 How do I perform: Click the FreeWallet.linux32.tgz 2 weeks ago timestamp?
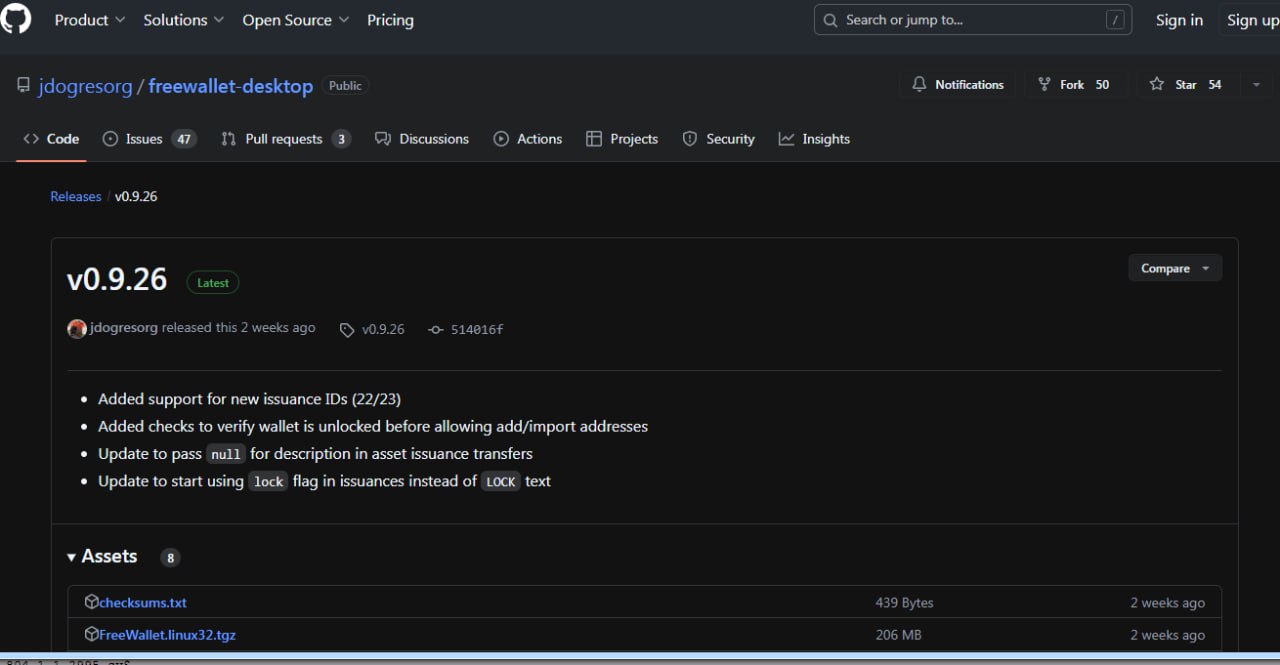[1167, 635]
